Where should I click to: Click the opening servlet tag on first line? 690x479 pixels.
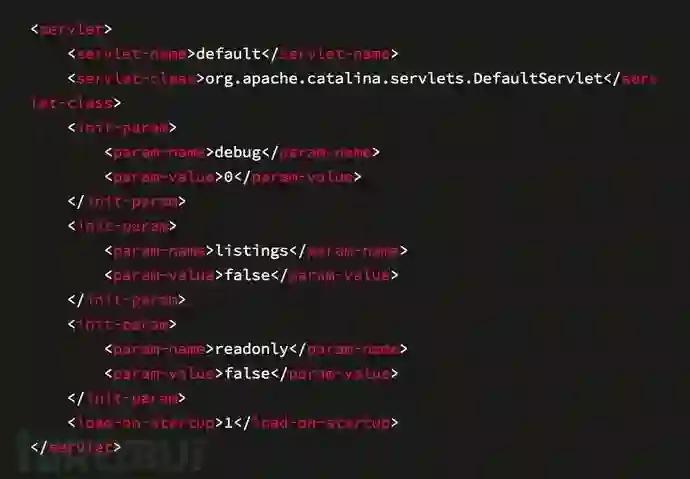coord(71,29)
